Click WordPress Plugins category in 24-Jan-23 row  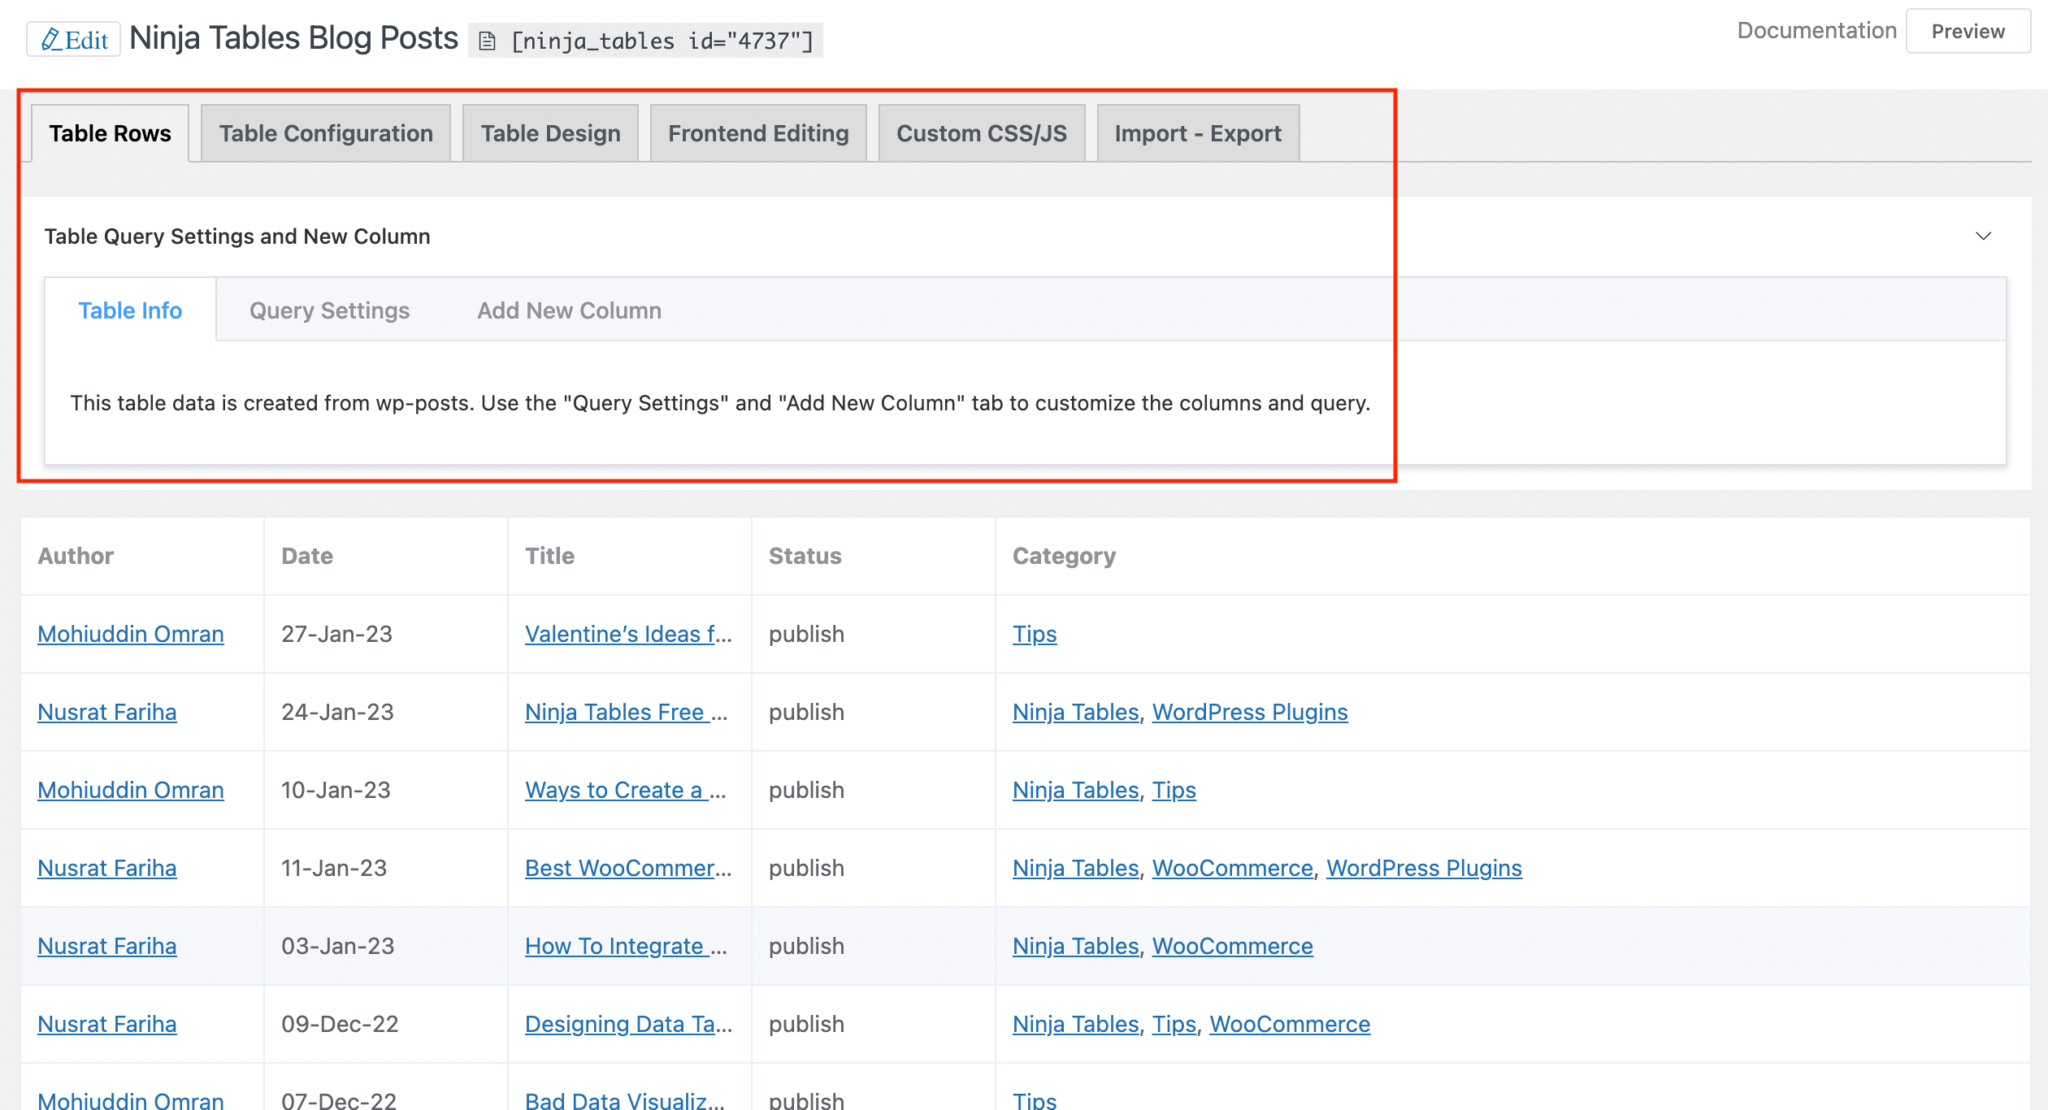pos(1249,712)
